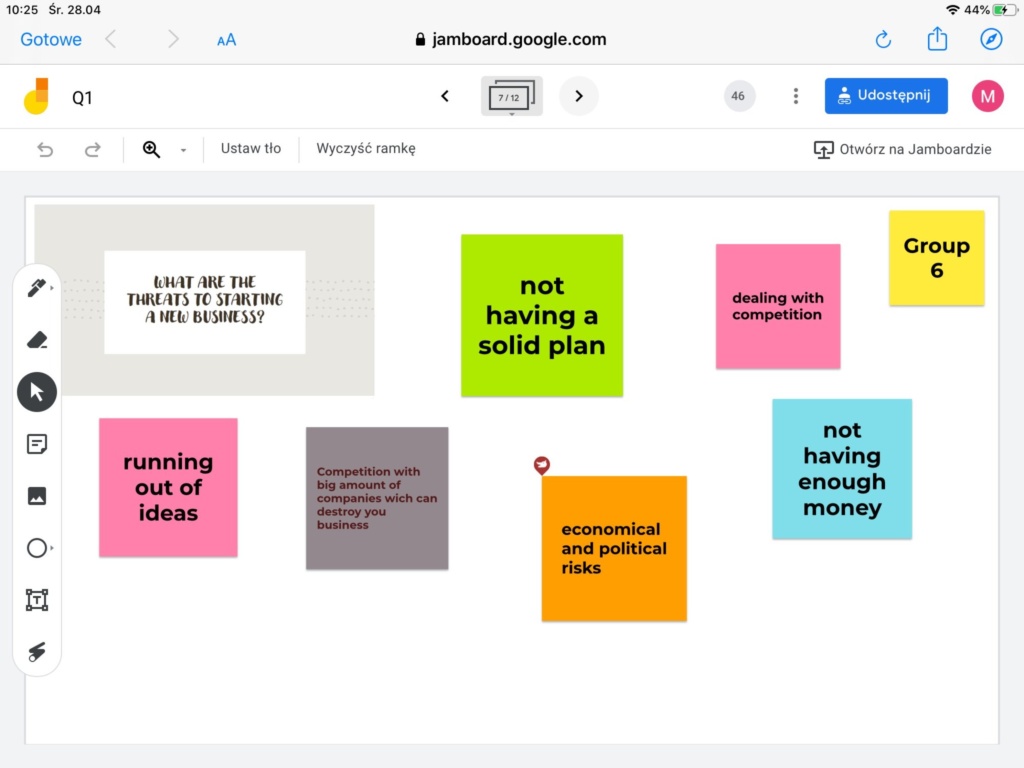Go to the previous frame
The width and height of the screenshot is (1024, 768).
pos(445,96)
